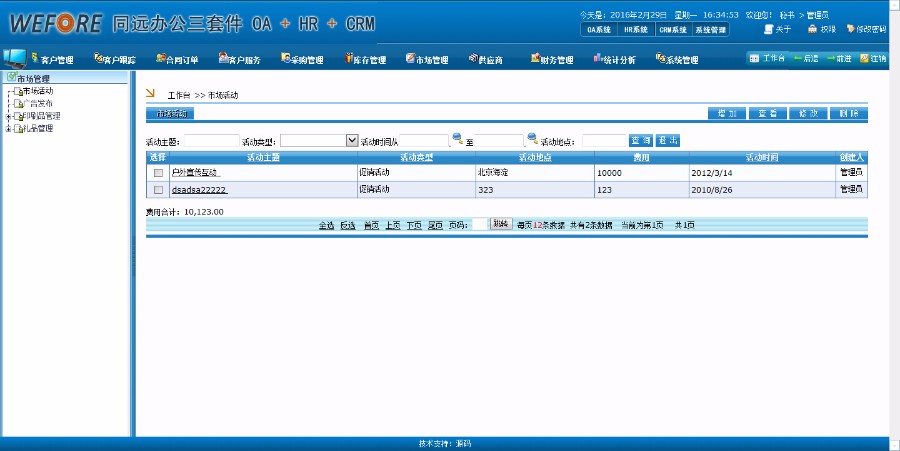This screenshot has width=900, height=451.
Task: Click the 修改 edit button
Action: (x=808, y=114)
